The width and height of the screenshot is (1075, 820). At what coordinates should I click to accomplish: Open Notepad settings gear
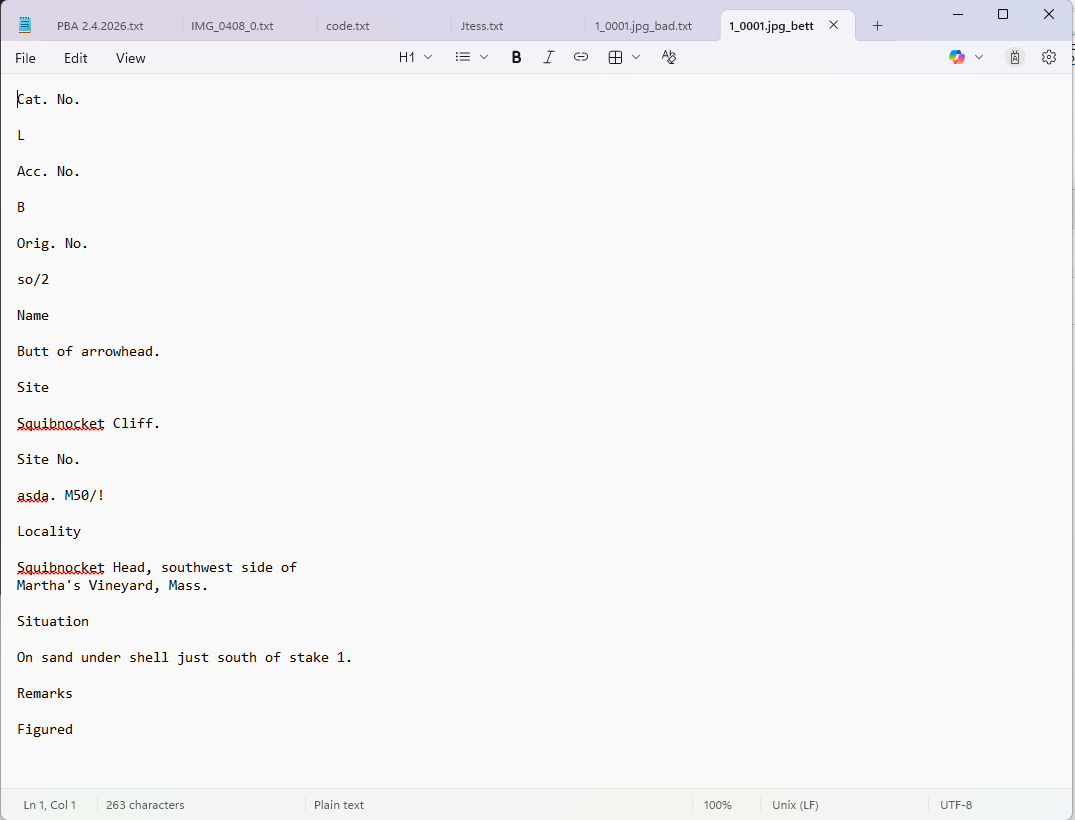point(1049,58)
